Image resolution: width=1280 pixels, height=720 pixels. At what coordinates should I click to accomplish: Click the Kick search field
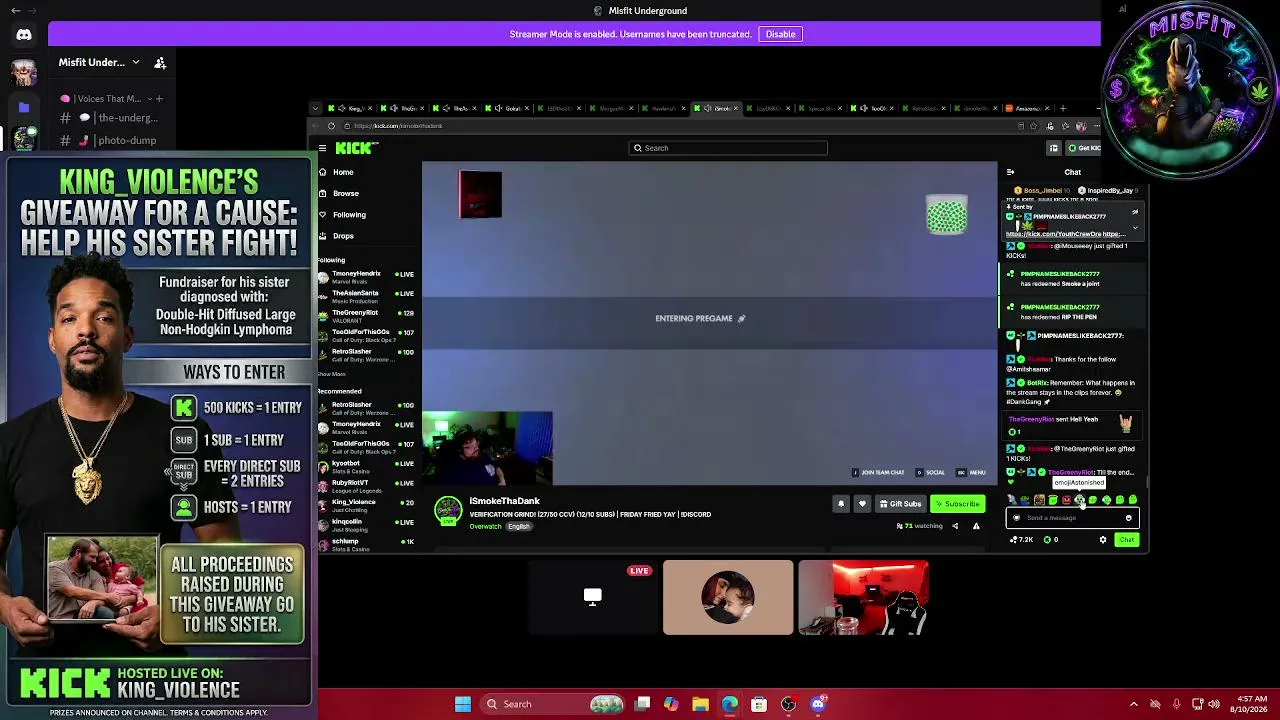click(728, 148)
